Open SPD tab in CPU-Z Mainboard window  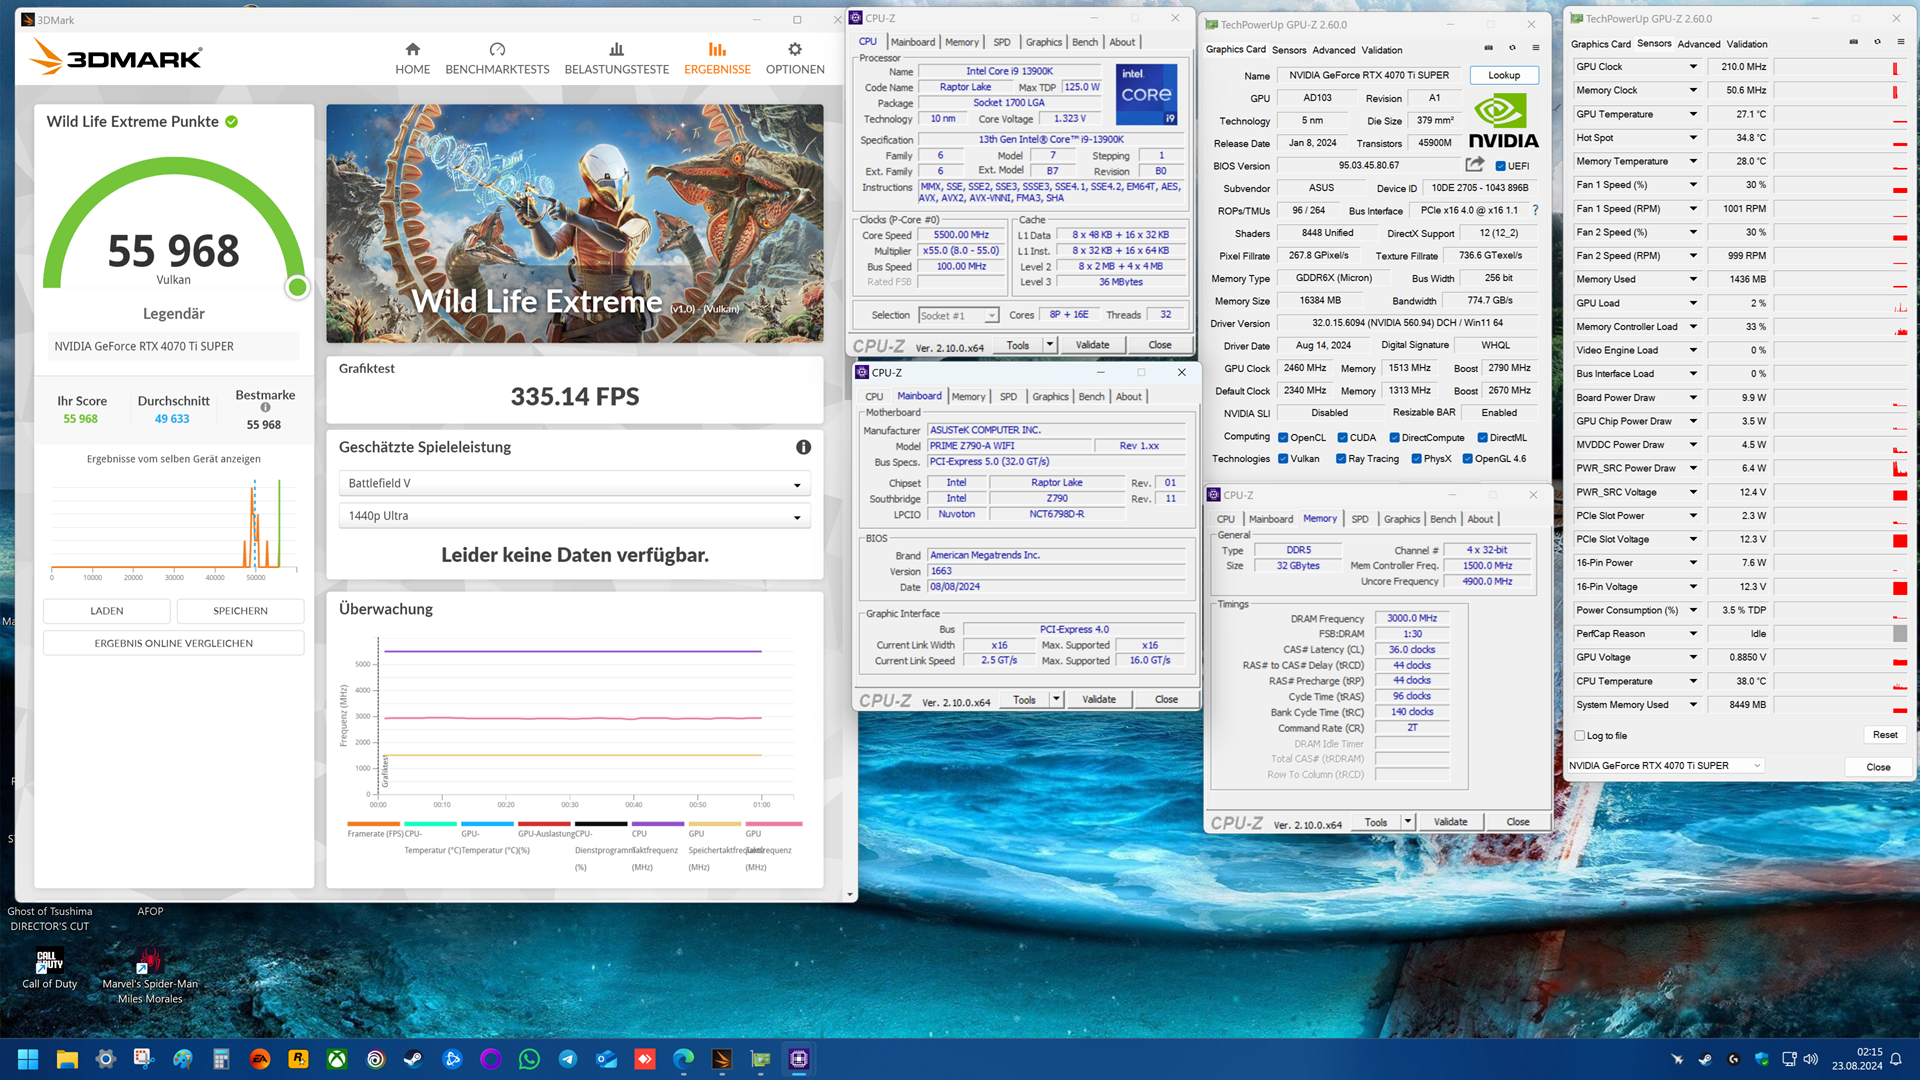(1008, 397)
